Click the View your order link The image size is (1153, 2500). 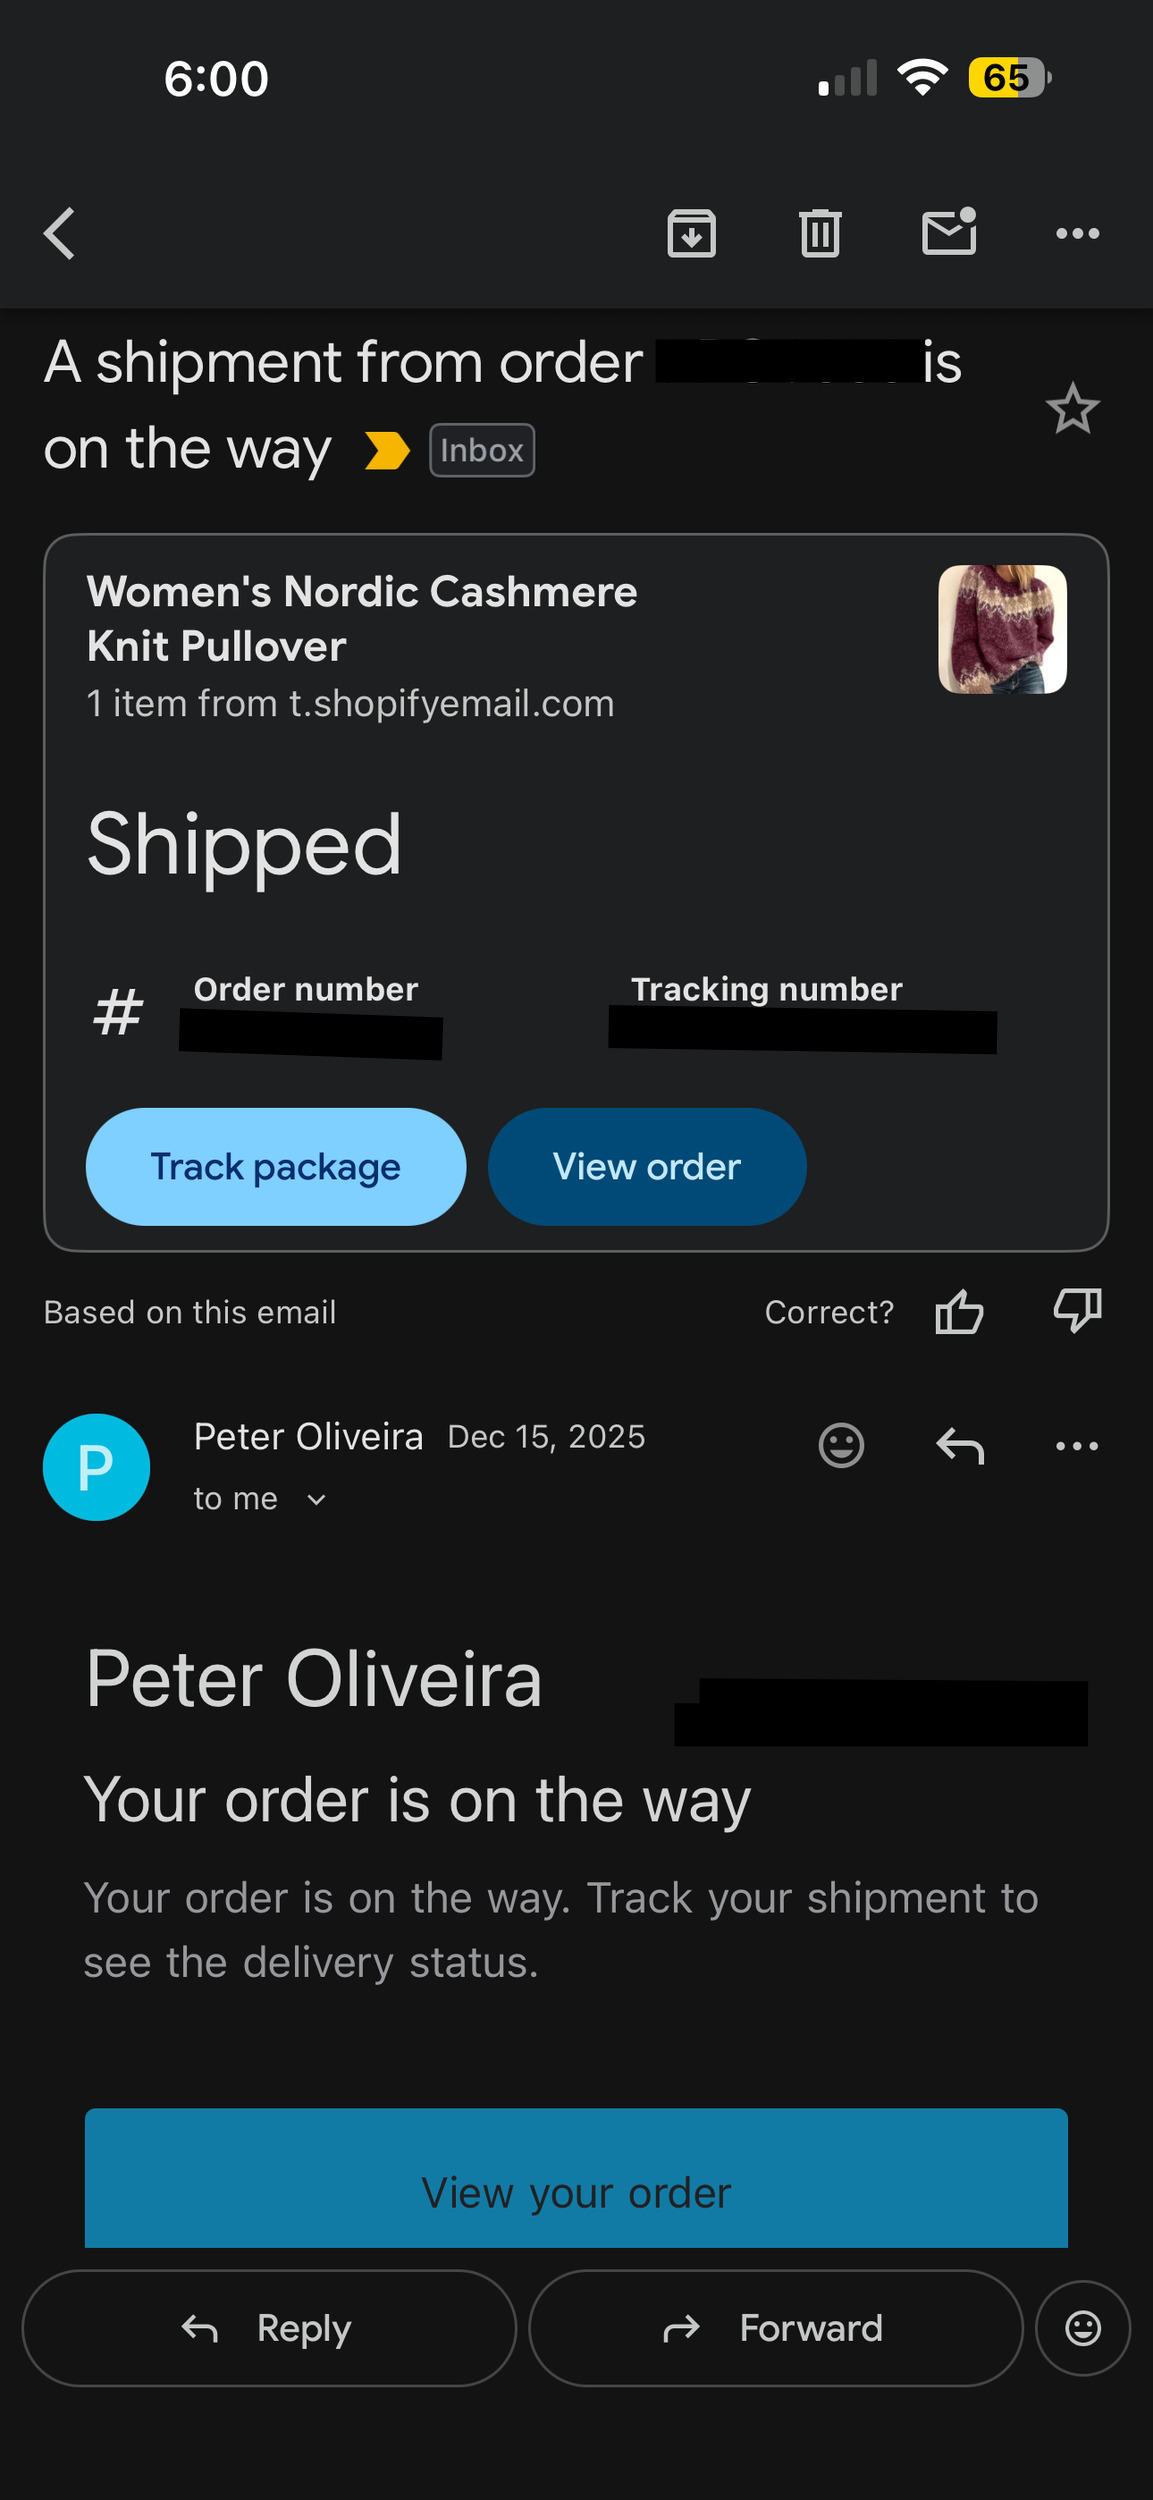pyautogui.click(x=576, y=2192)
